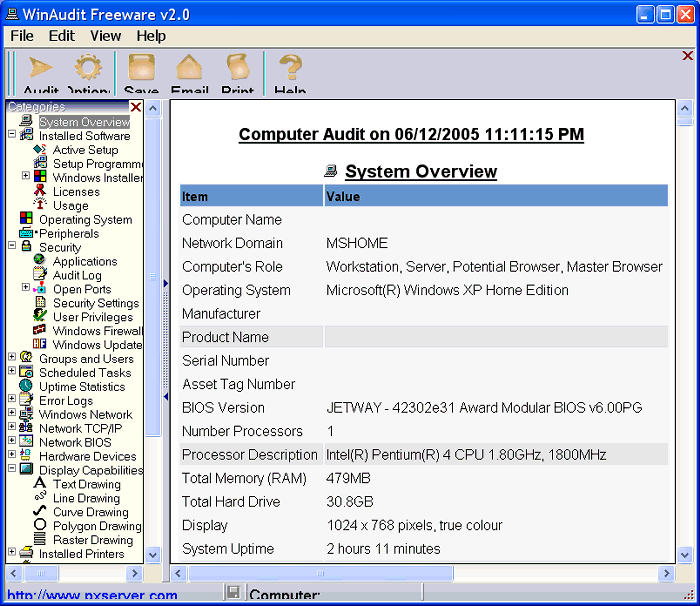700x606 pixels.
Task: Expand the Open Ports node
Action: point(26,288)
